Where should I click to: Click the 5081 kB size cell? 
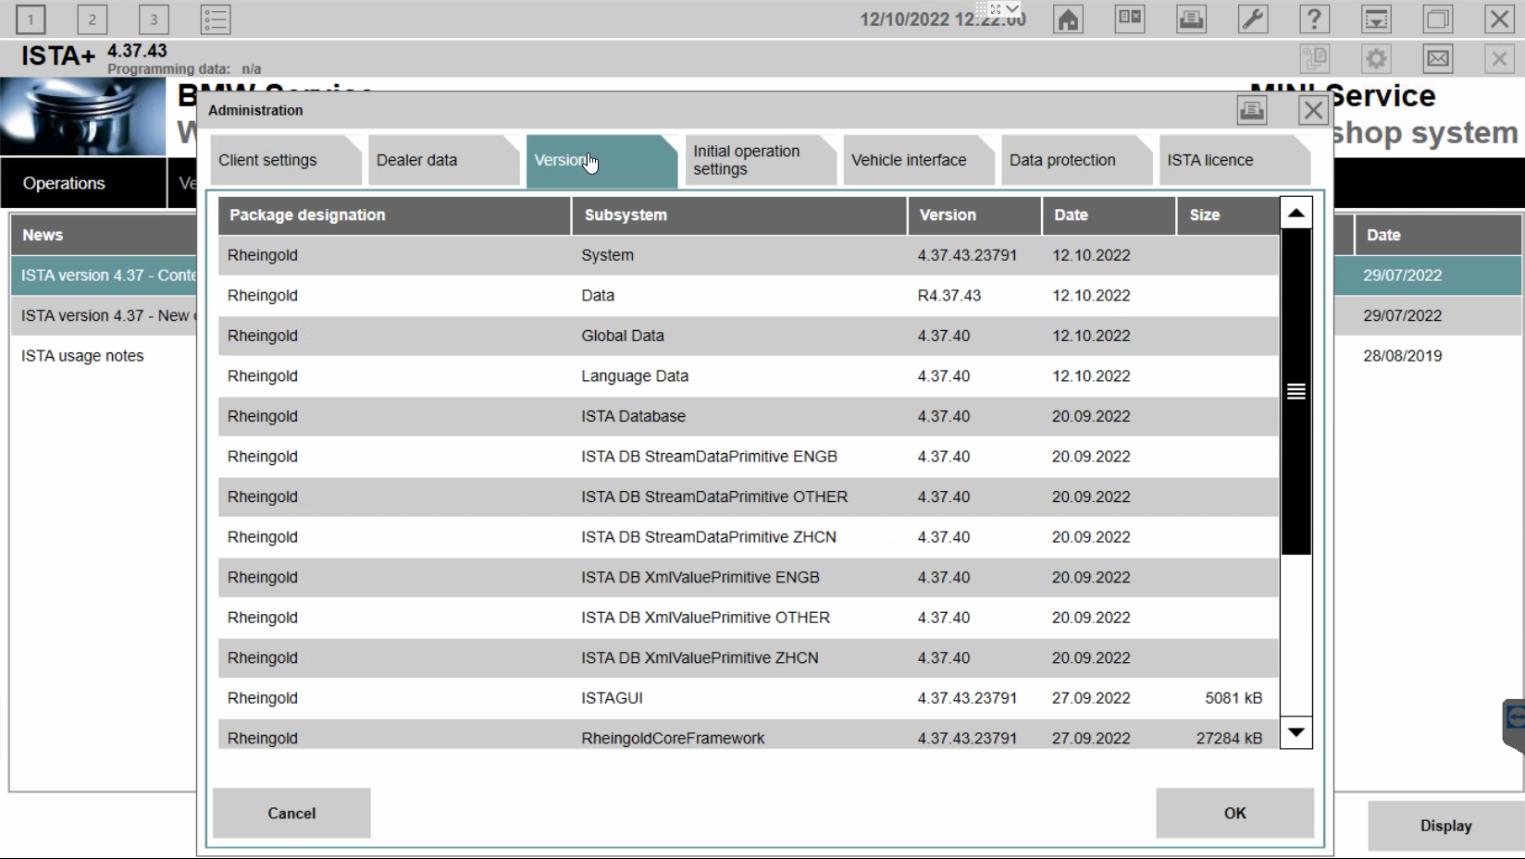pos(1233,698)
